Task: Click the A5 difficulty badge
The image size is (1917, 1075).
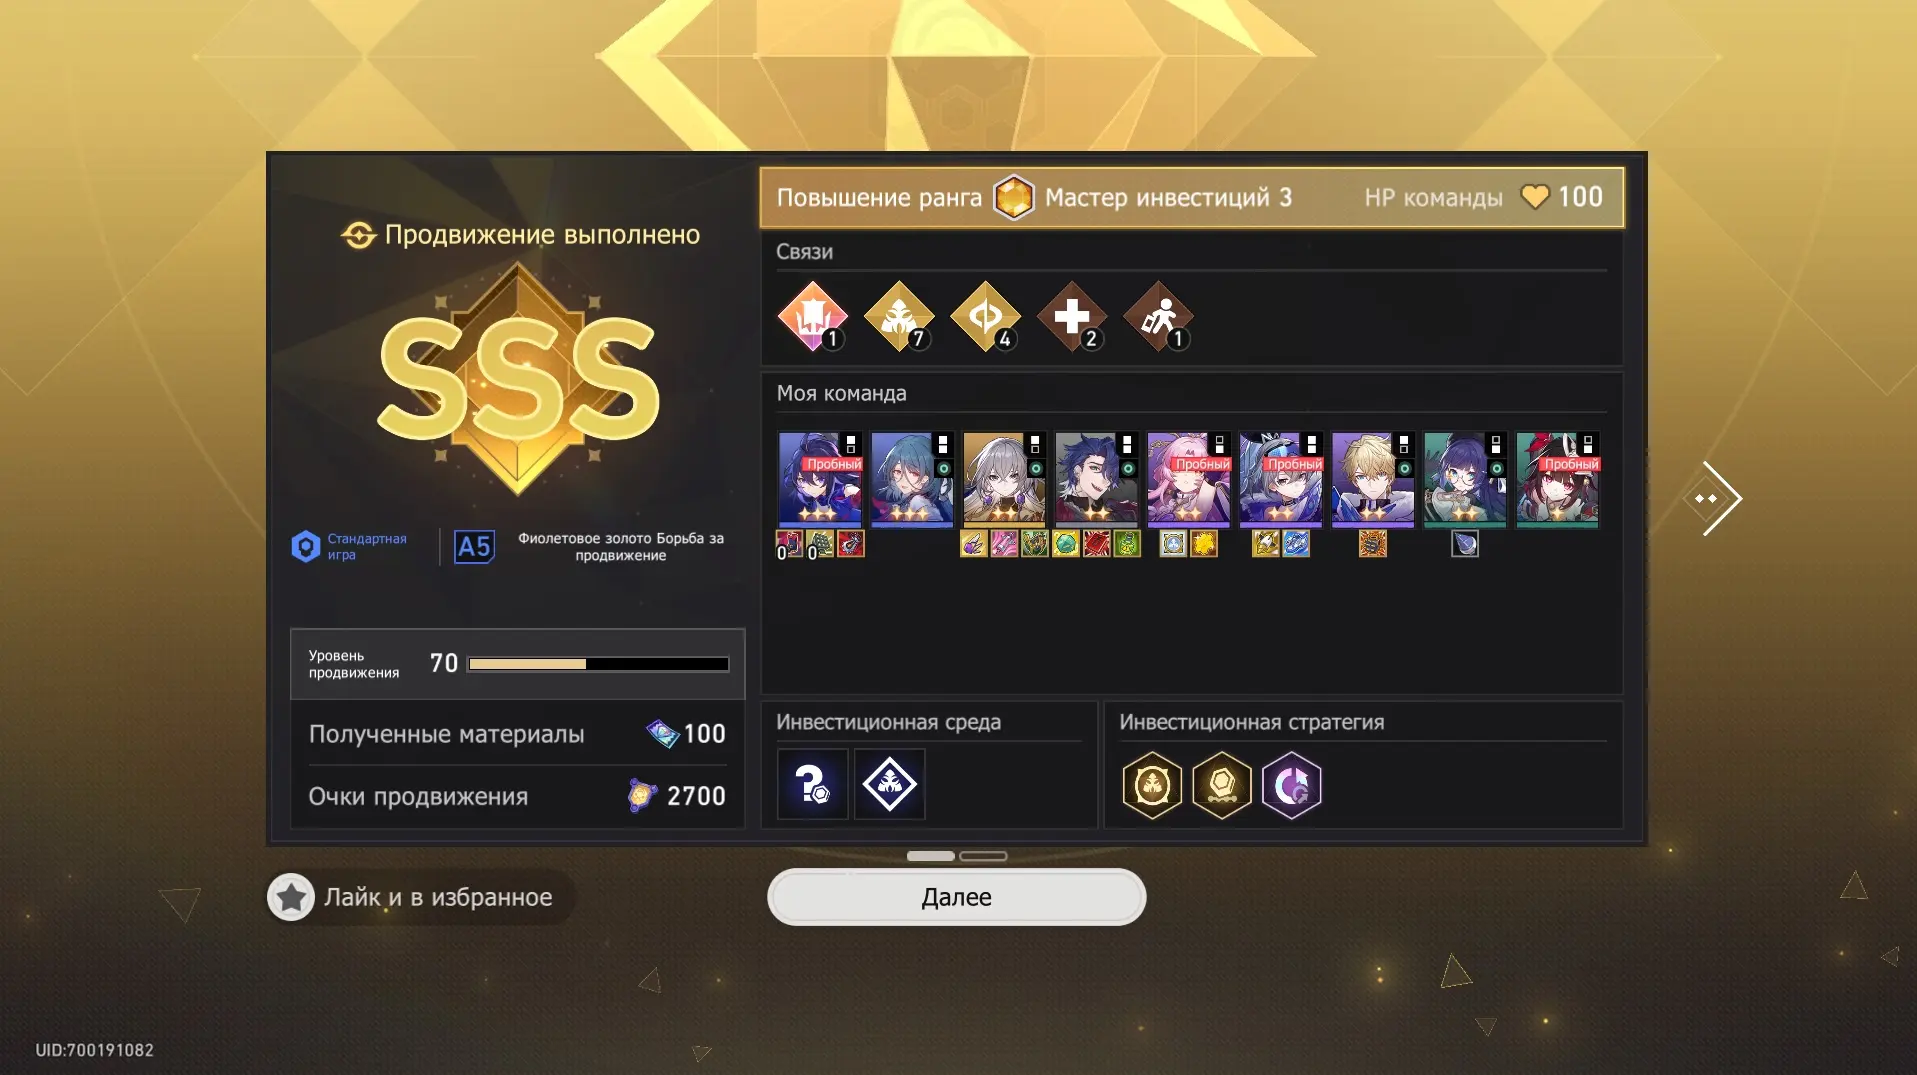Action: [474, 547]
